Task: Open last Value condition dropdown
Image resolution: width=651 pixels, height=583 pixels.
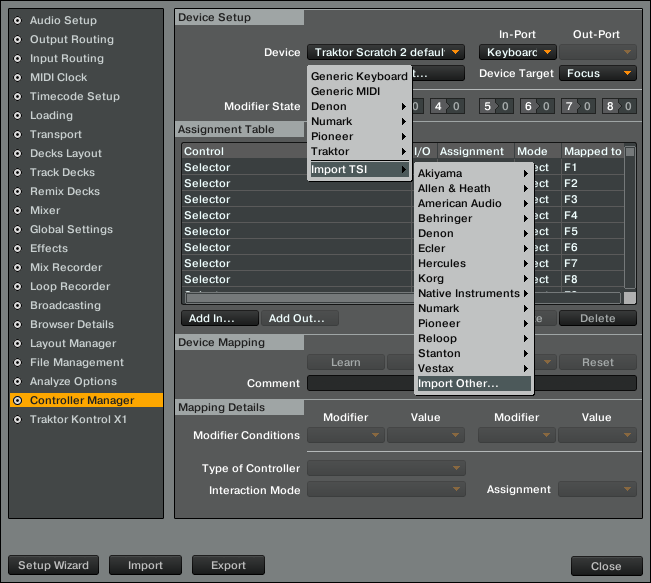Action: point(597,435)
